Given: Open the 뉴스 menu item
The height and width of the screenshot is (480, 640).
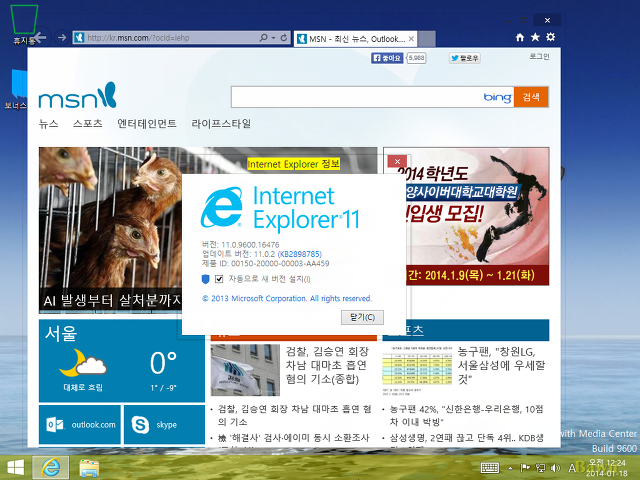Looking at the screenshot, I should coord(48,123).
